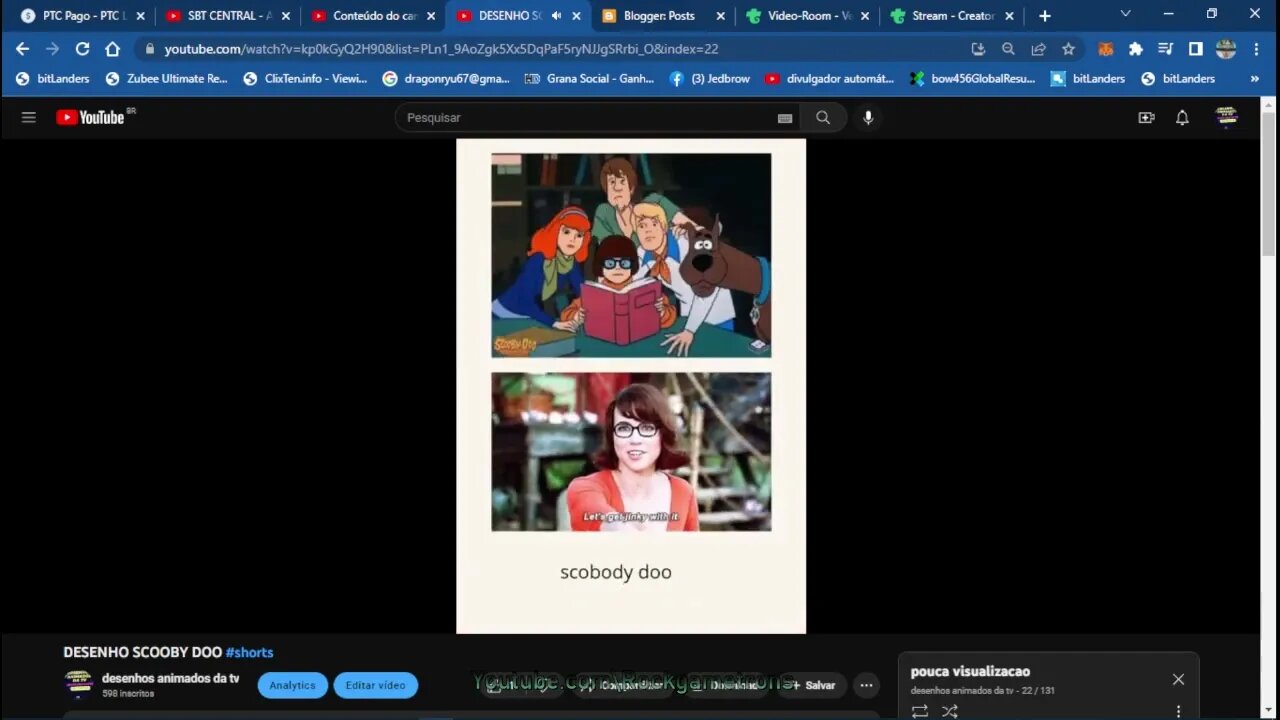Screen dimensions: 1280x720
Task: Open the #shorts hashtag link
Action: point(249,652)
